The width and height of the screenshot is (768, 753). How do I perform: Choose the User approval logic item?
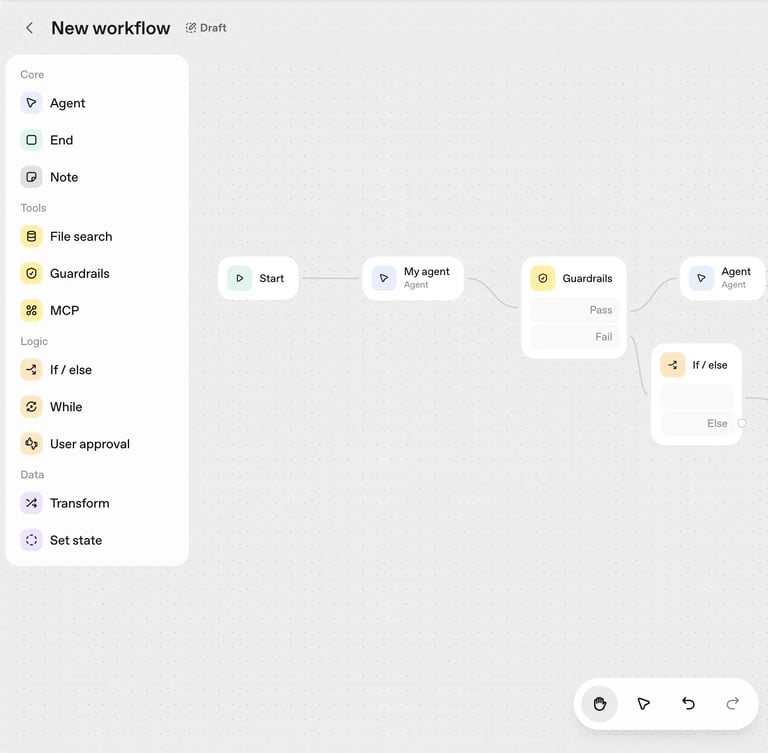[x=97, y=444]
